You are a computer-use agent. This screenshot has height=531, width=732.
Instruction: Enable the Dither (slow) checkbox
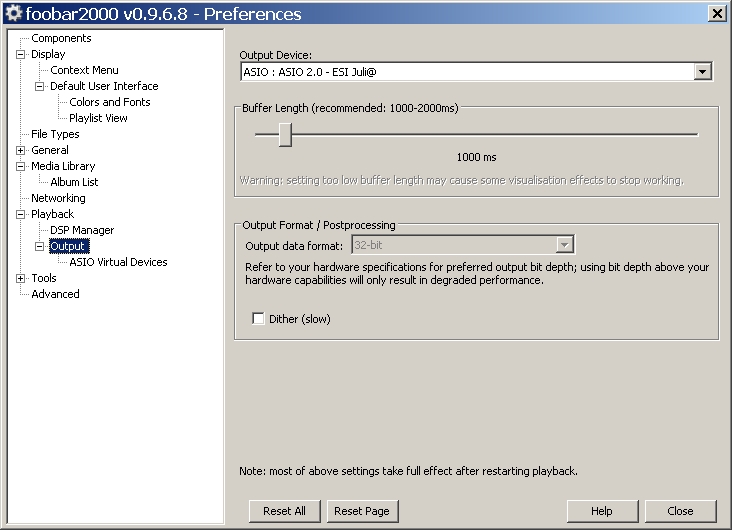[259, 319]
